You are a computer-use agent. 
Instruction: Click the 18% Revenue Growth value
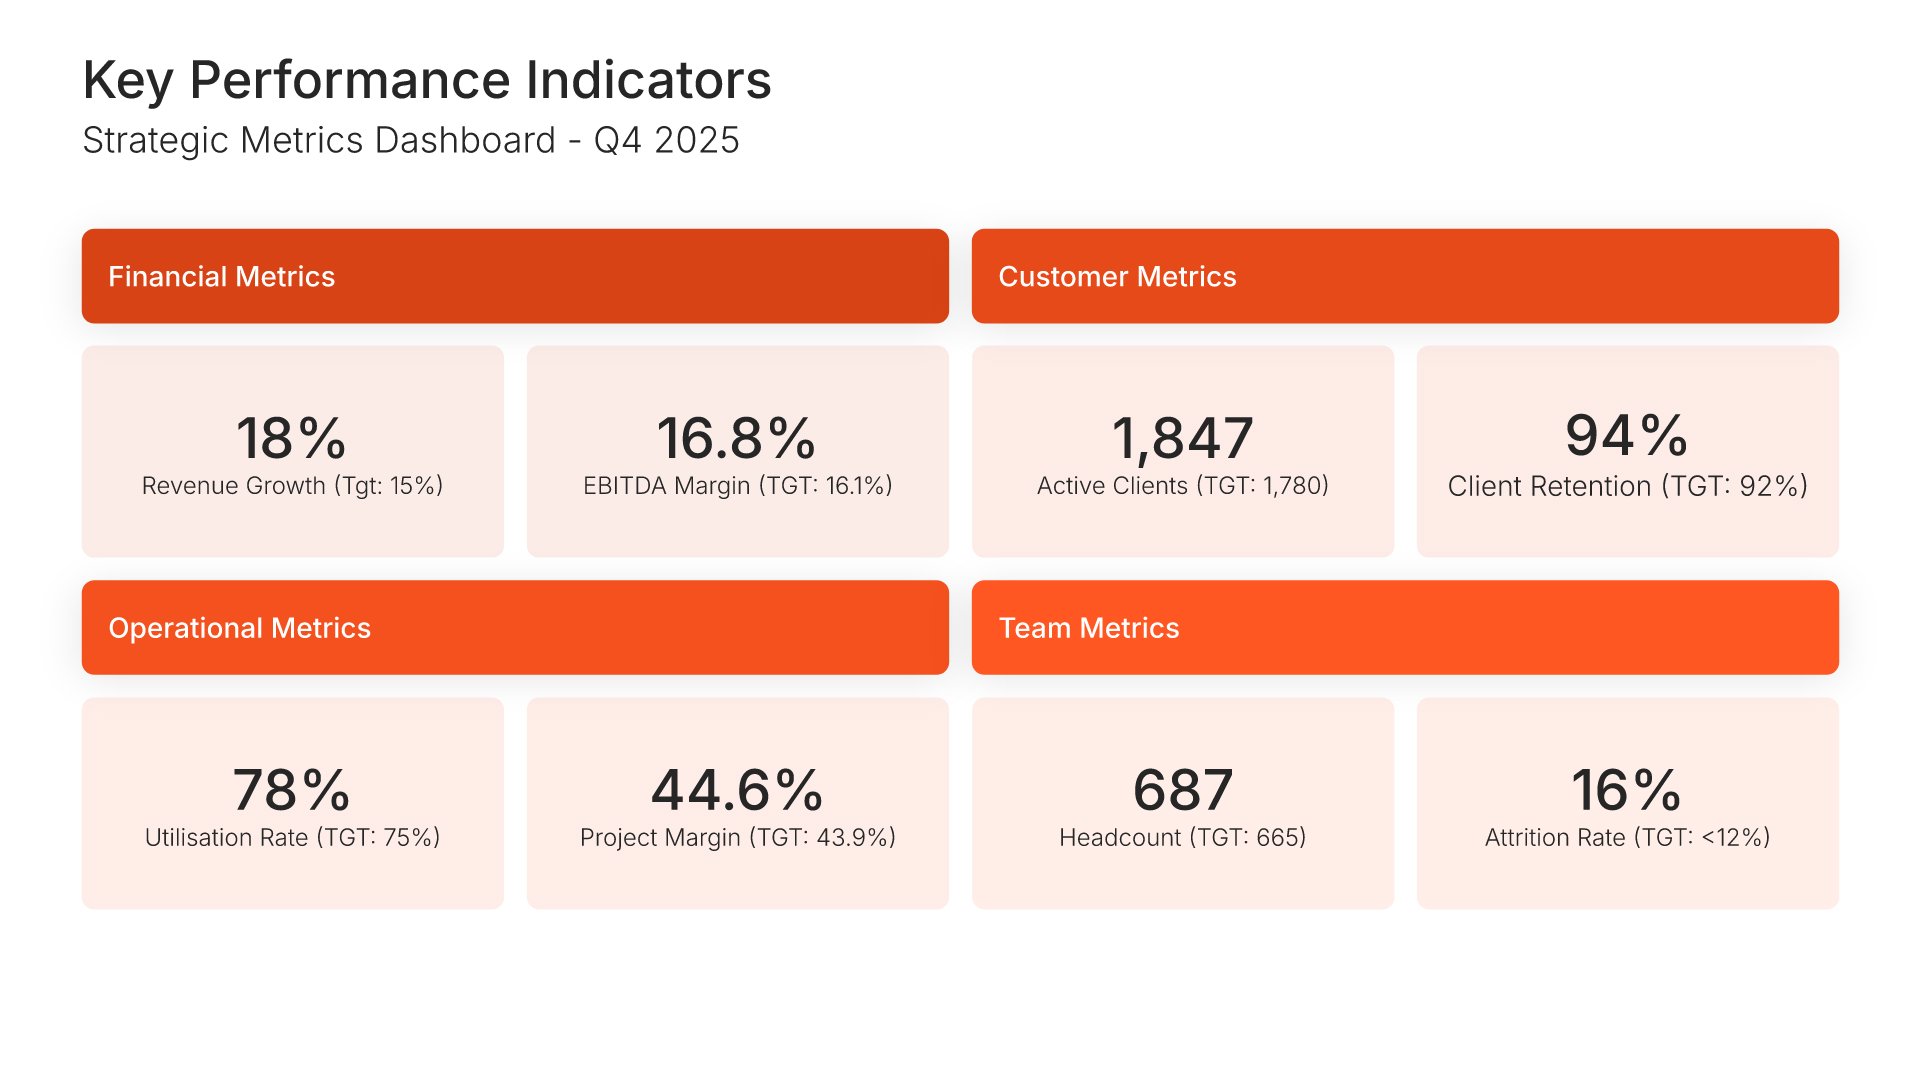click(x=292, y=437)
